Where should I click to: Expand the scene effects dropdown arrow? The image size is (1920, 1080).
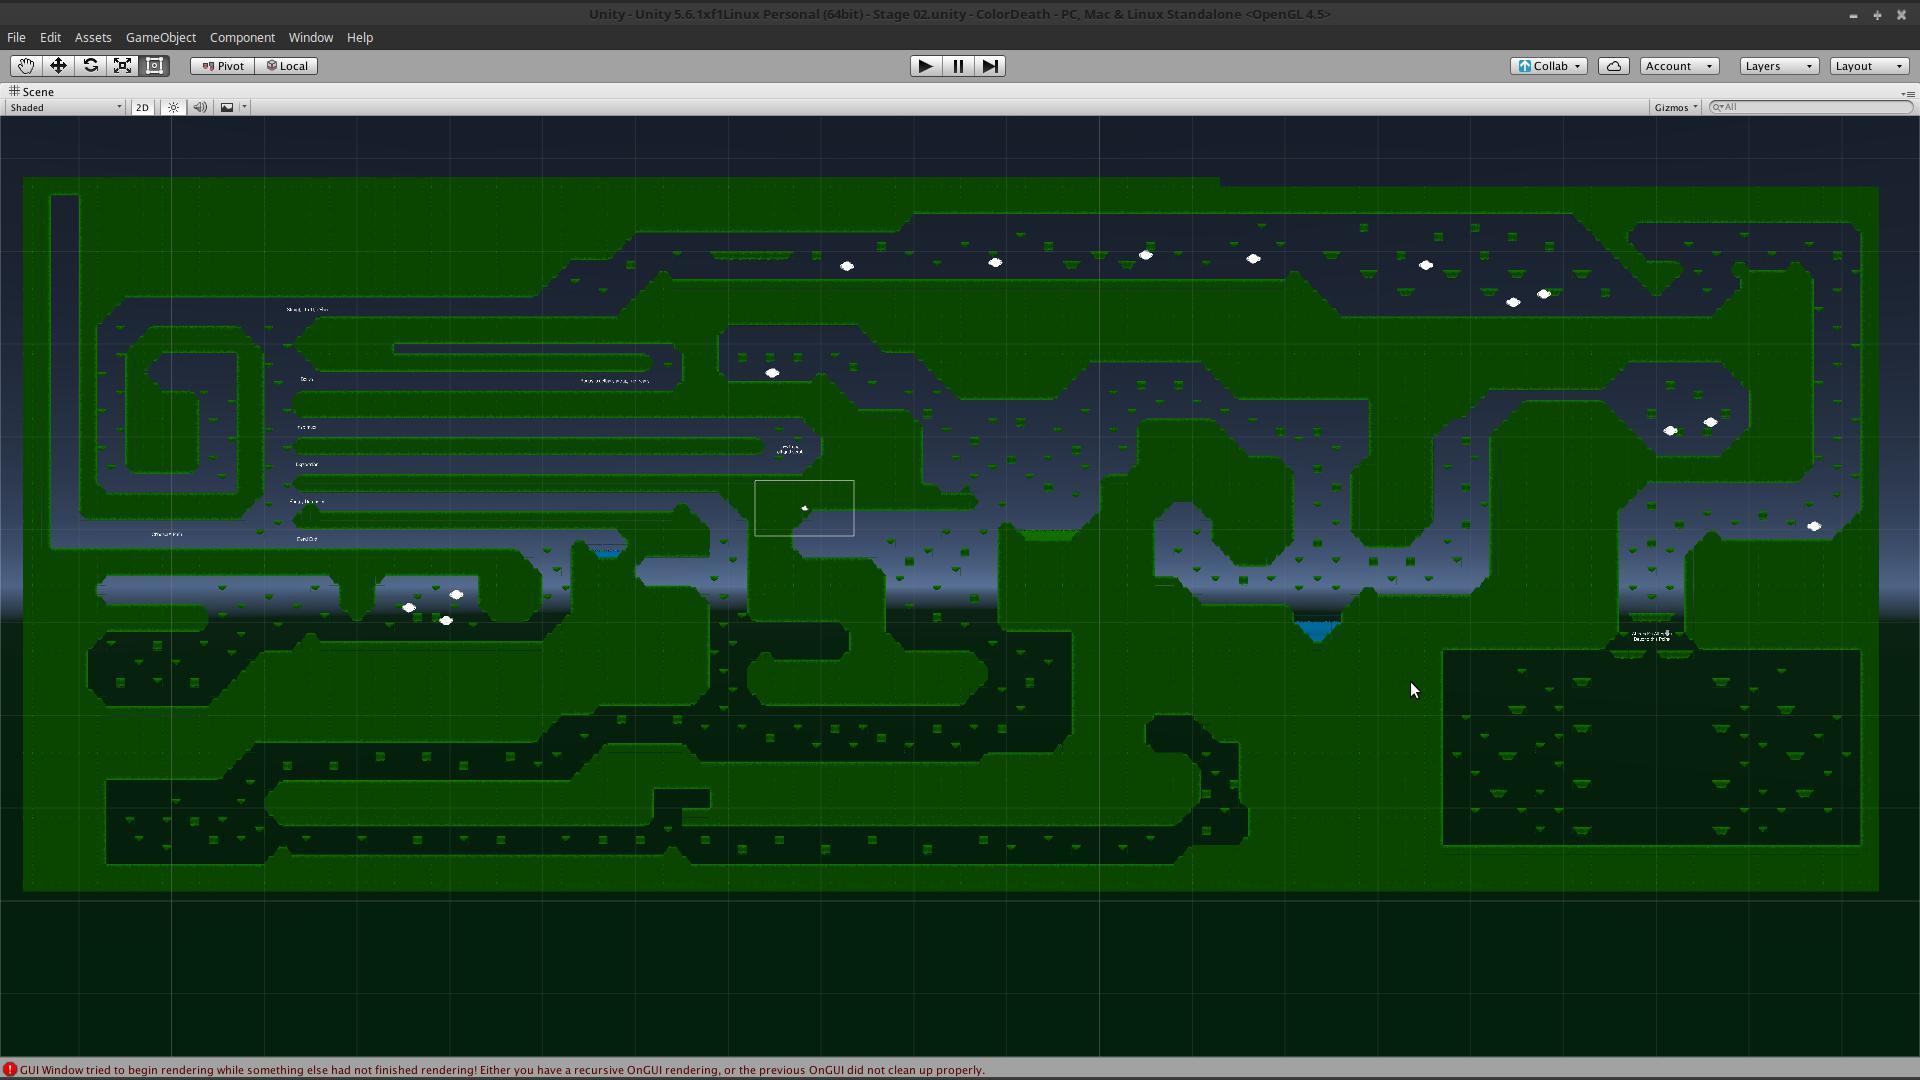pos(244,107)
